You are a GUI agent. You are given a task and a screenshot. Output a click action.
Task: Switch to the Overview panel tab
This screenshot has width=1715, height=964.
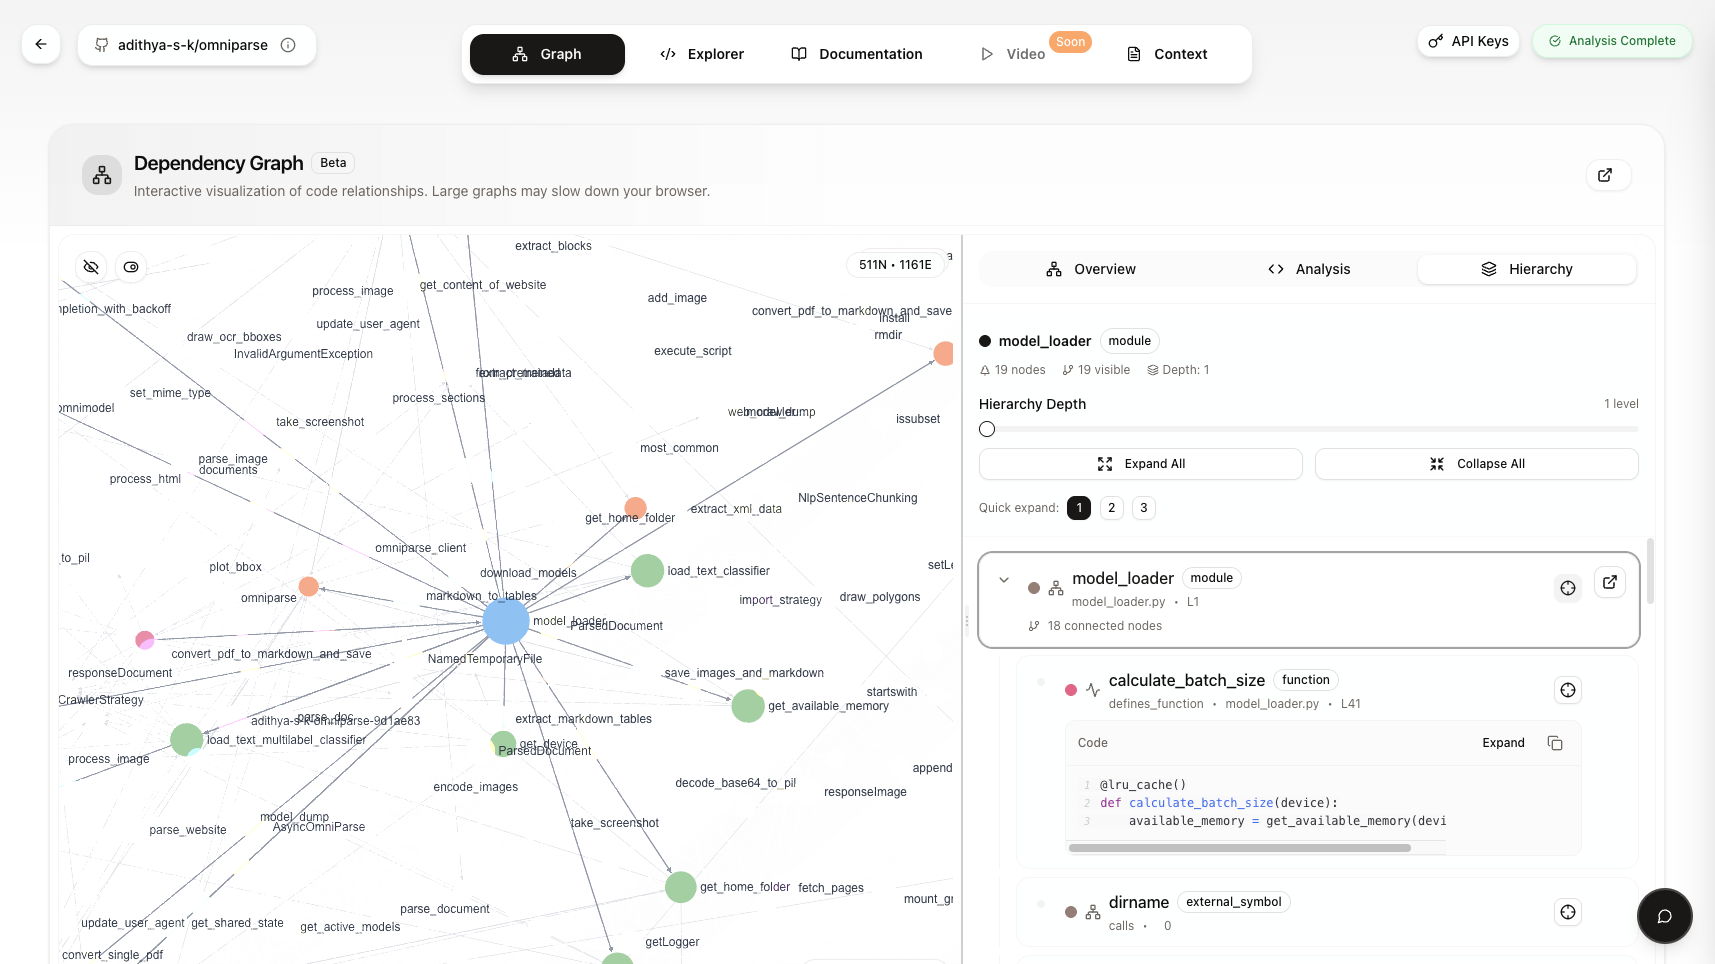[1090, 269]
